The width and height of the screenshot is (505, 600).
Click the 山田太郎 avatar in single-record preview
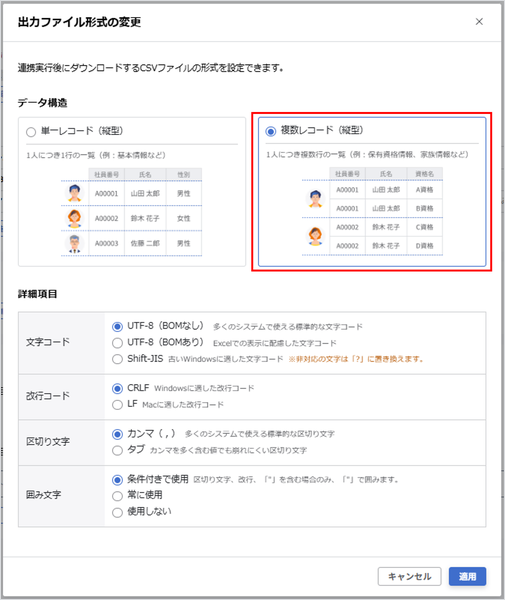coord(74,193)
